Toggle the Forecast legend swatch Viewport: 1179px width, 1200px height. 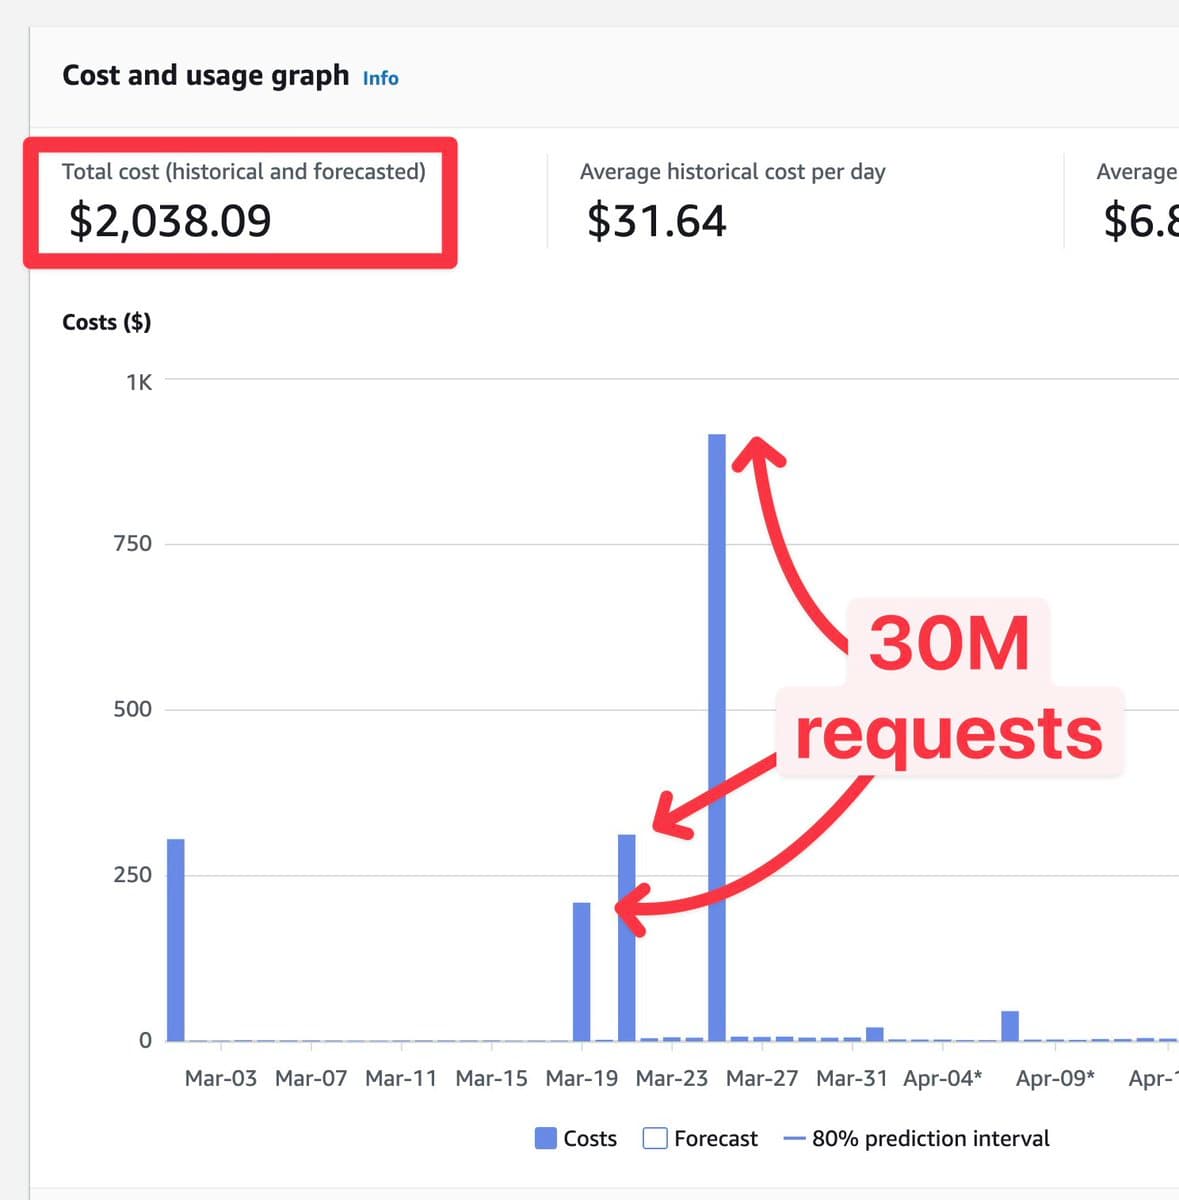(x=655, y=1138)
